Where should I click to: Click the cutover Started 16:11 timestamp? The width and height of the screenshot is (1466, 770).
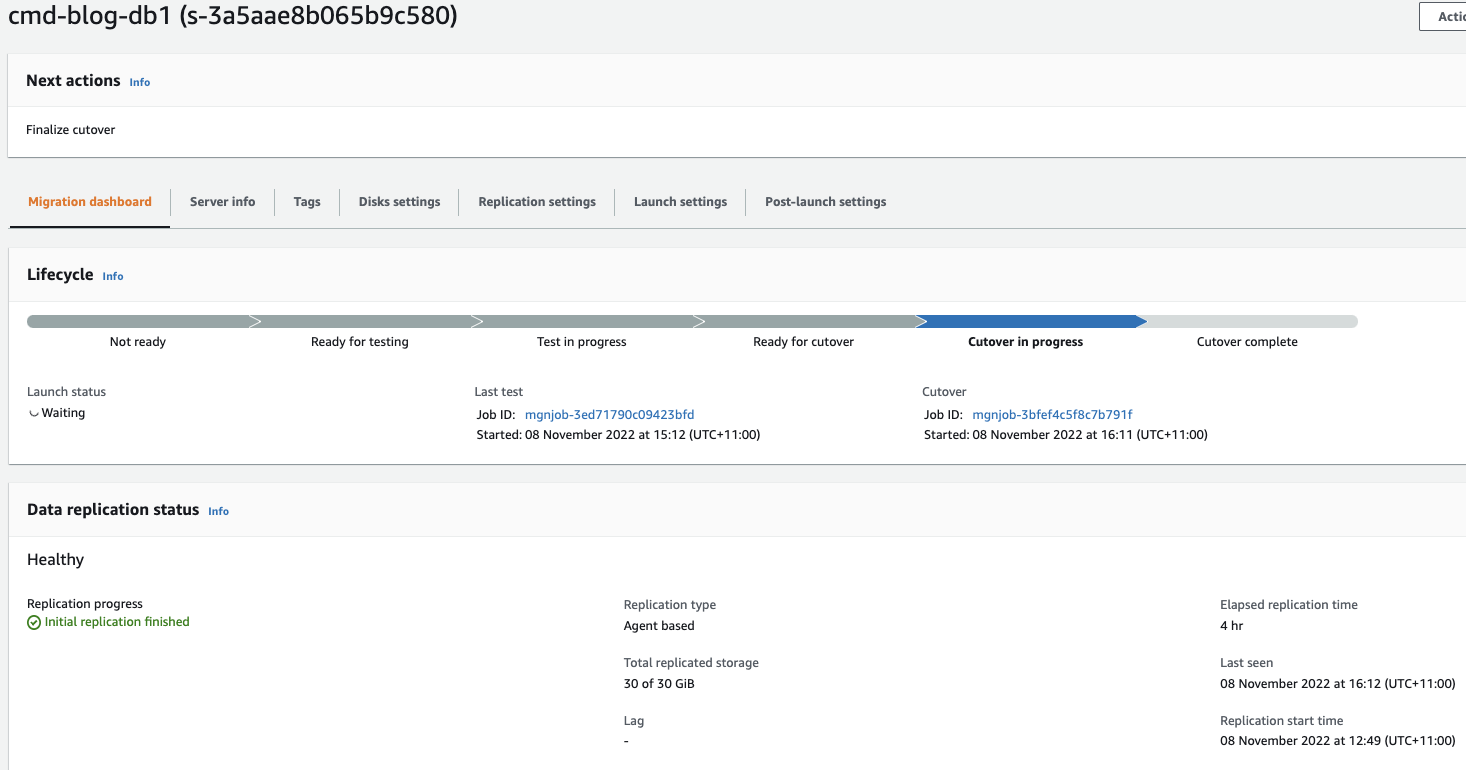1066,435
